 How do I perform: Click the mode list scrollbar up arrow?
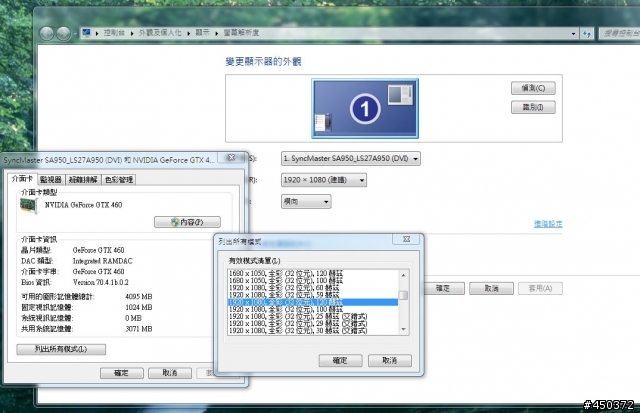(x=403, y=275)
